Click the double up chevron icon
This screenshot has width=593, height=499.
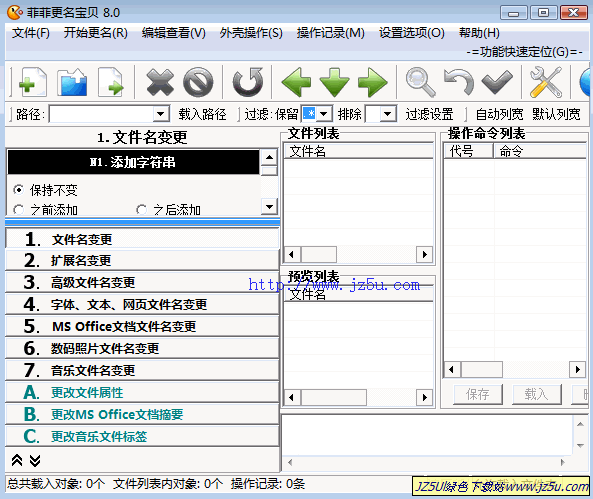[x=17, y=460]
